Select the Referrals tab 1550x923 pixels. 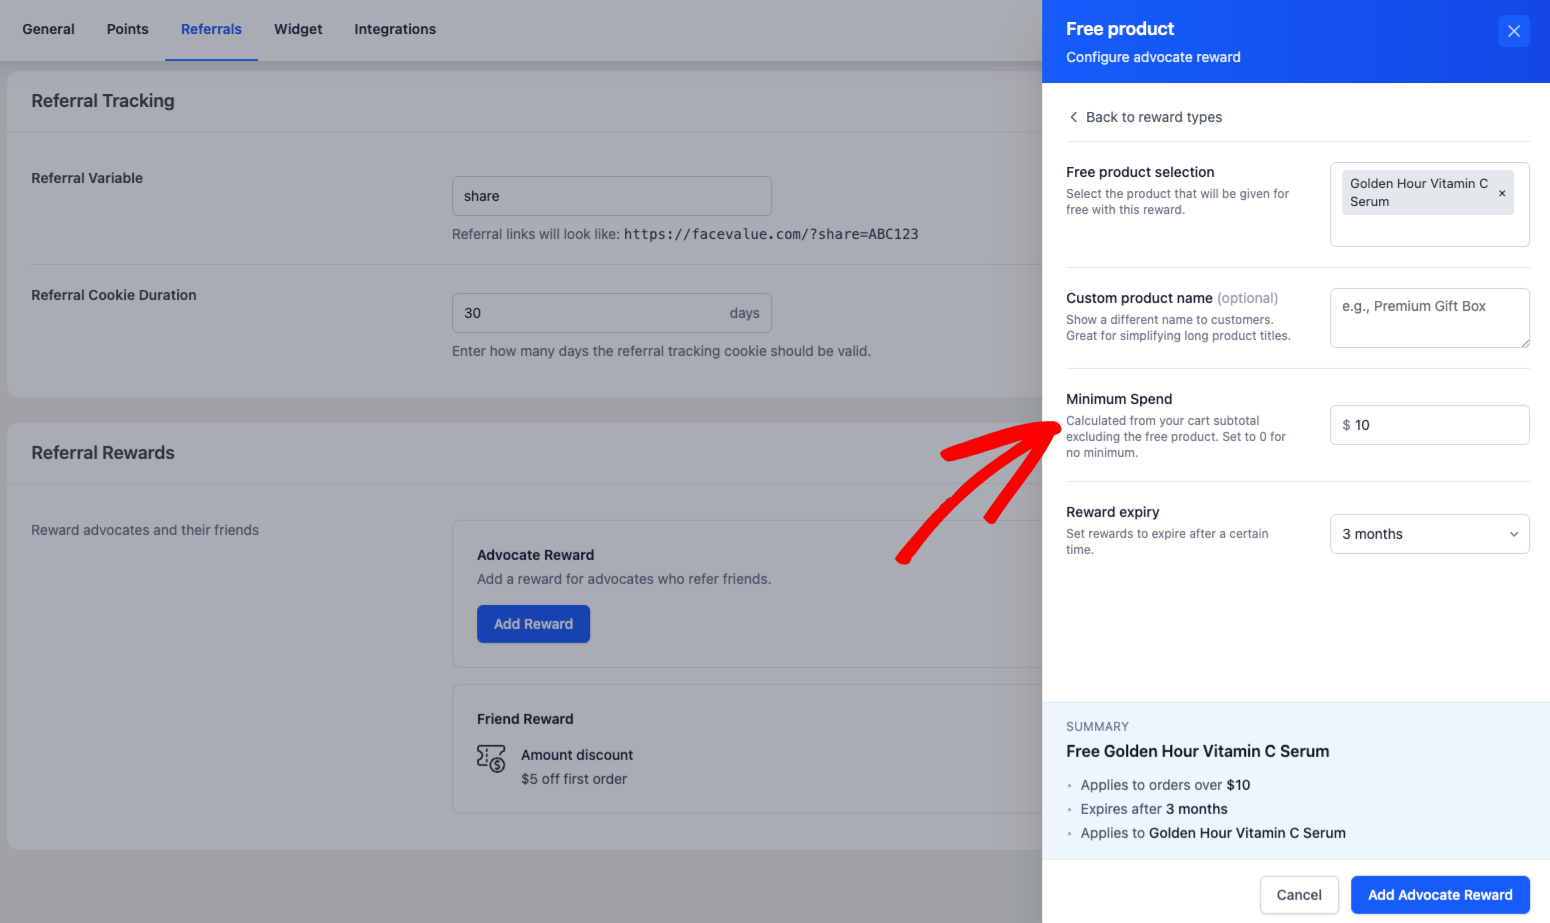[x=211, y=29]
